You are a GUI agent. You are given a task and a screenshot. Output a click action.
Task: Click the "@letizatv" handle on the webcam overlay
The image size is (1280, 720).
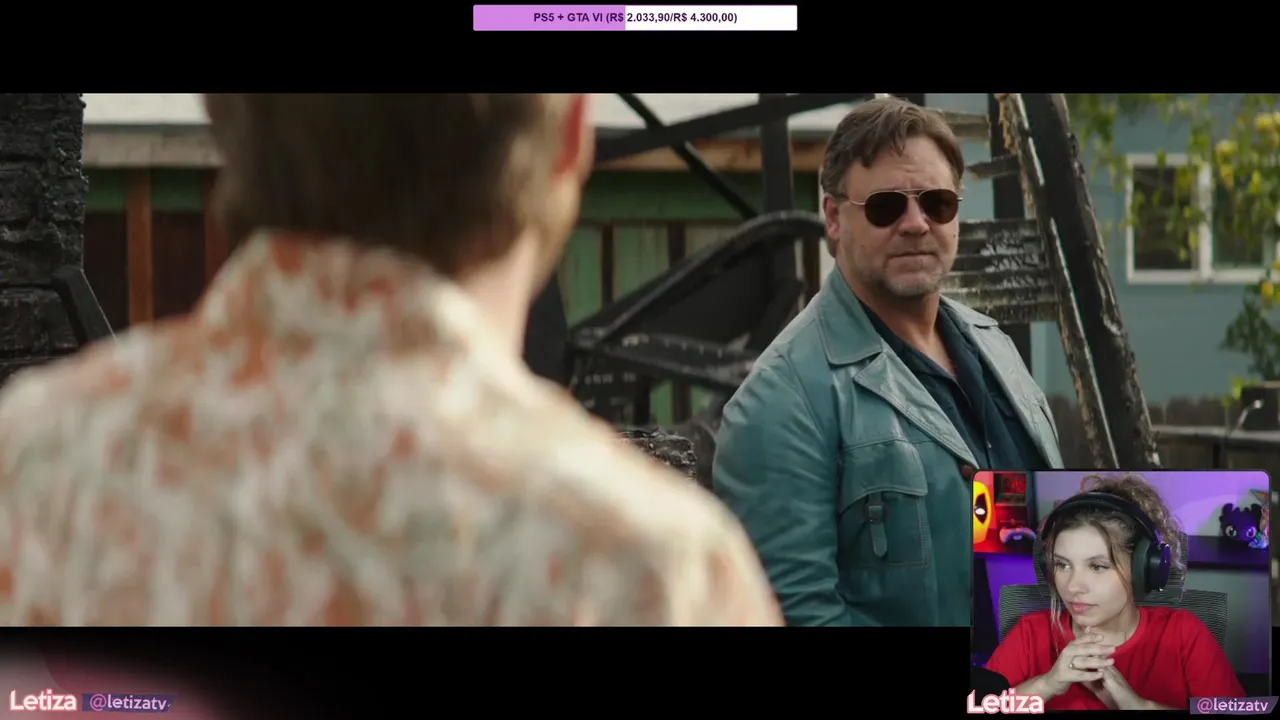point(1232,705)
